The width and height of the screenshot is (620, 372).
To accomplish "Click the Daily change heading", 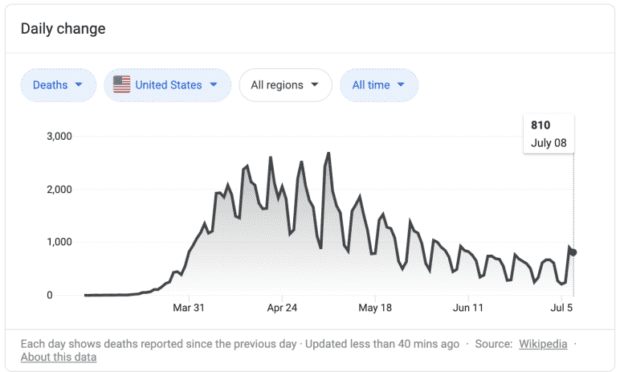I will pyautogui.click(x=63, y=29).
